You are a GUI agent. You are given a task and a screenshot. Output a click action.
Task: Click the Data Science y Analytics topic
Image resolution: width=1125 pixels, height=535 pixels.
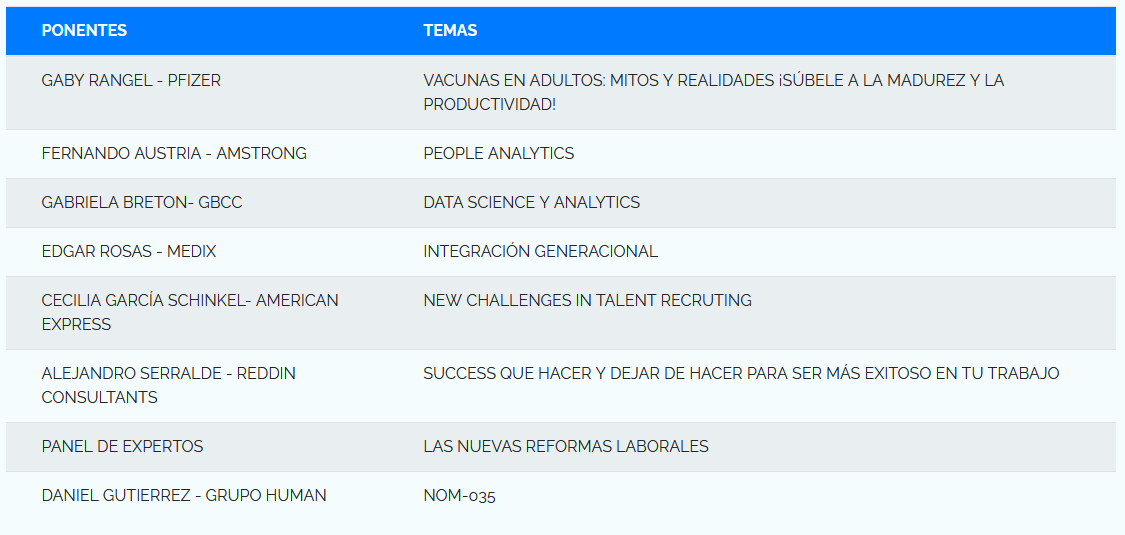pyautogui.click(x=531, y=202)
